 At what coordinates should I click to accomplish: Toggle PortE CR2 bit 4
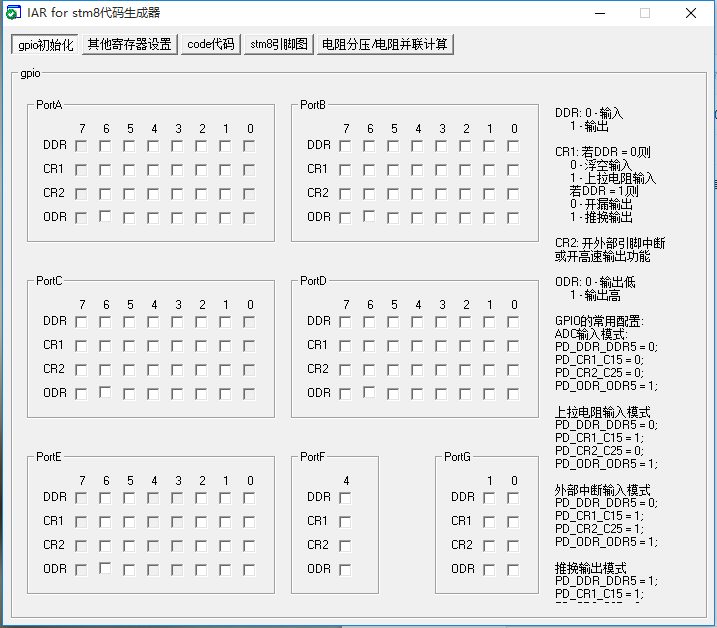point(153,546)
